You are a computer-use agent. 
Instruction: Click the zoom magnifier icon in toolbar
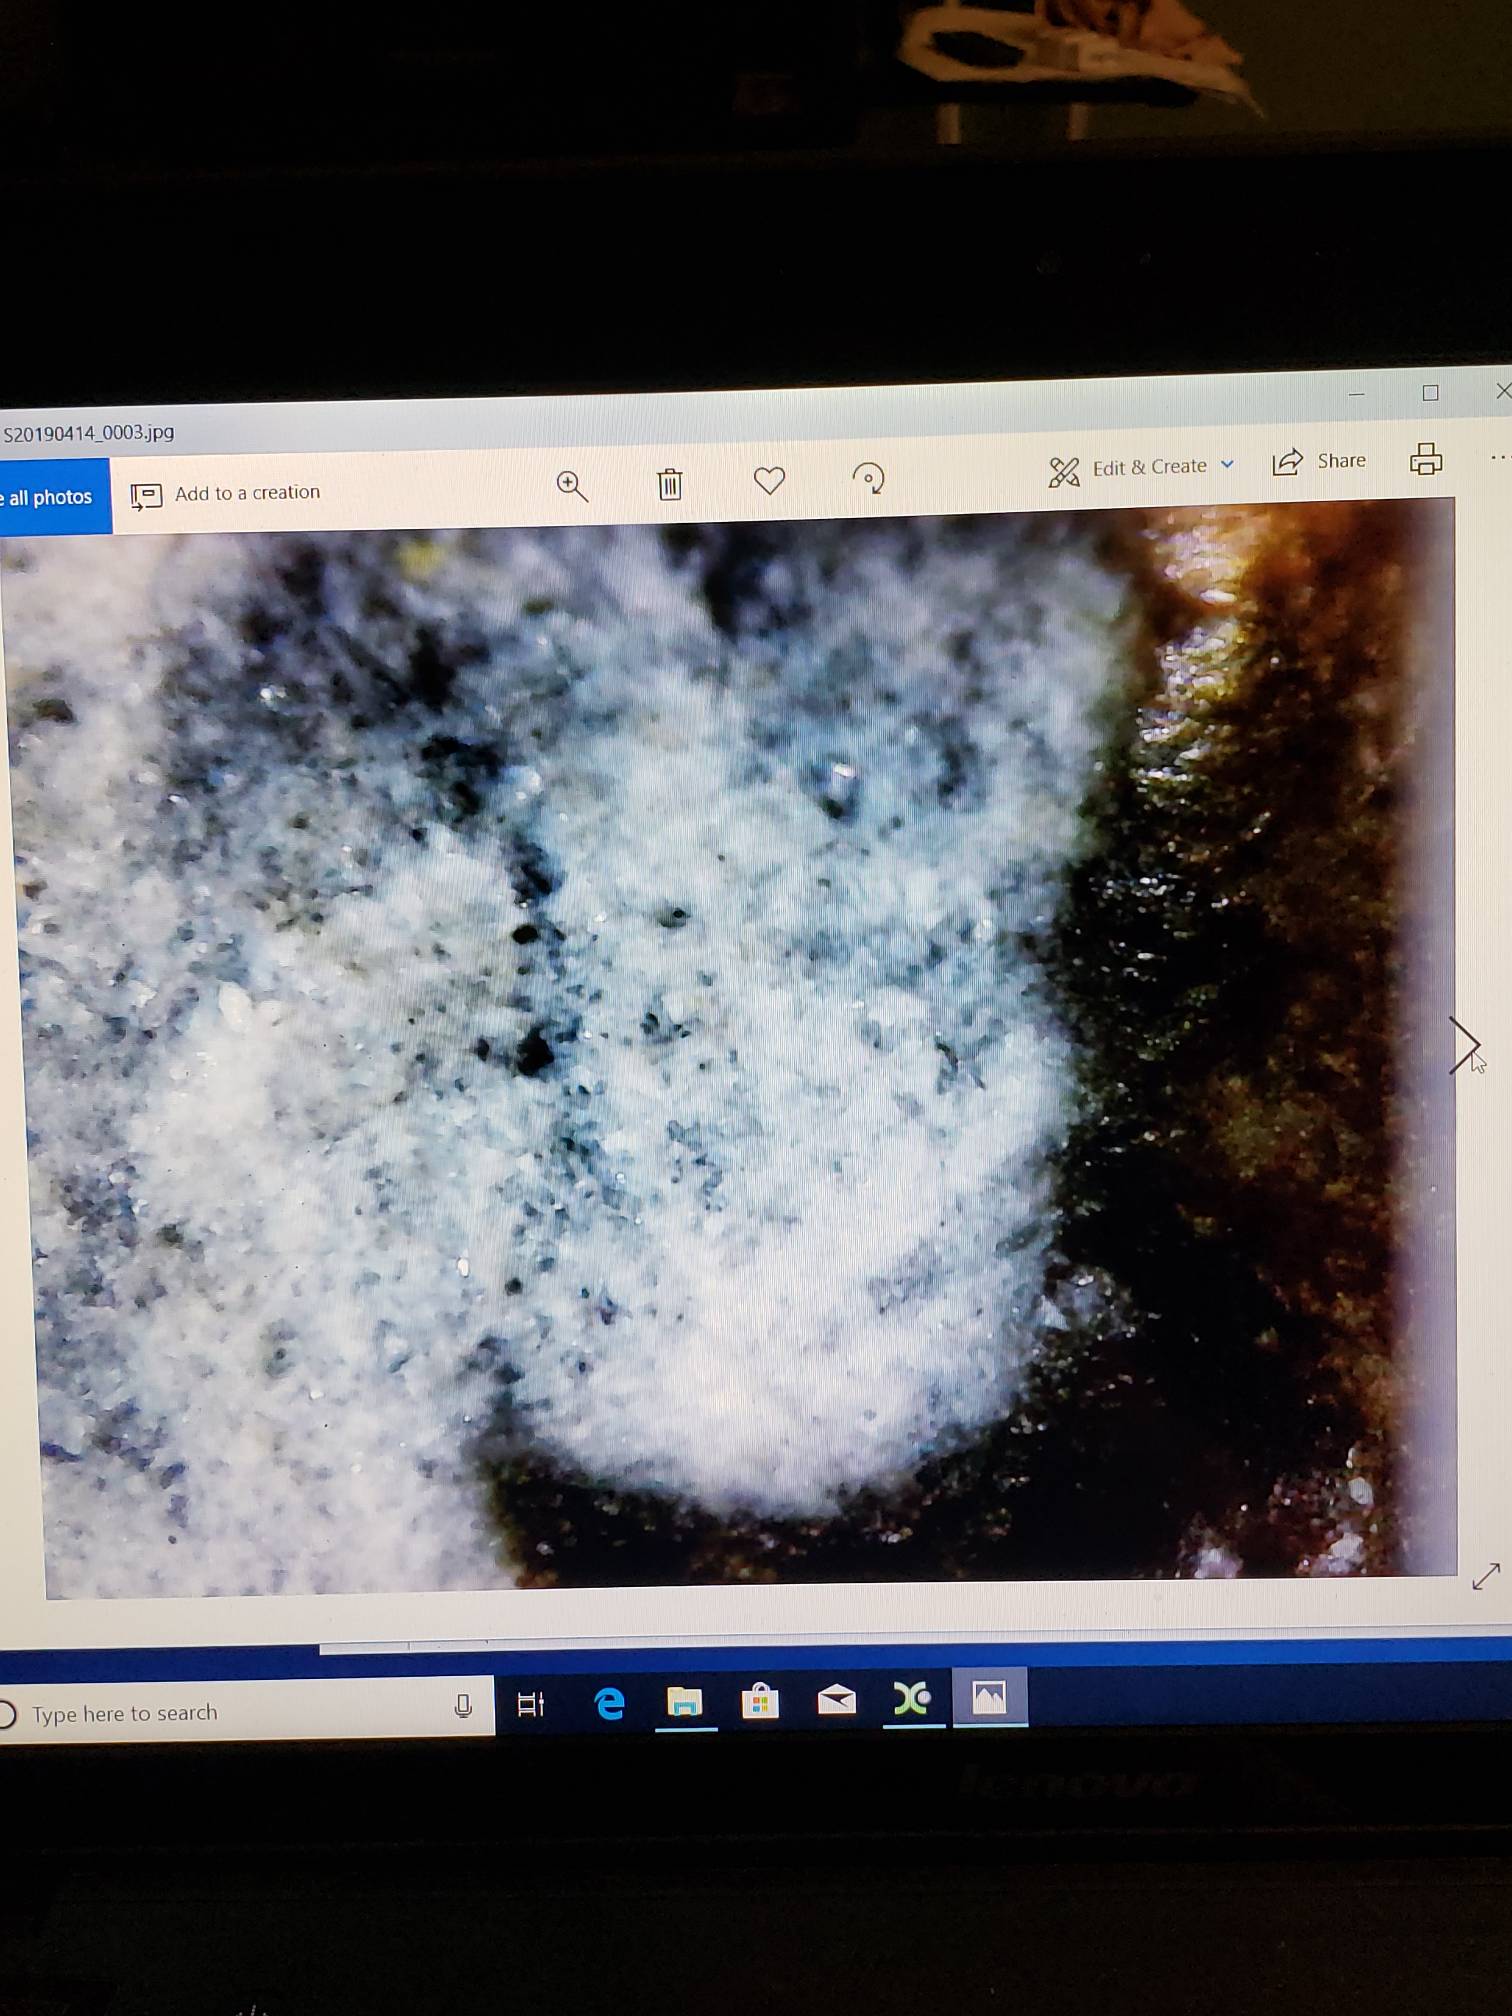pos(572,486)
